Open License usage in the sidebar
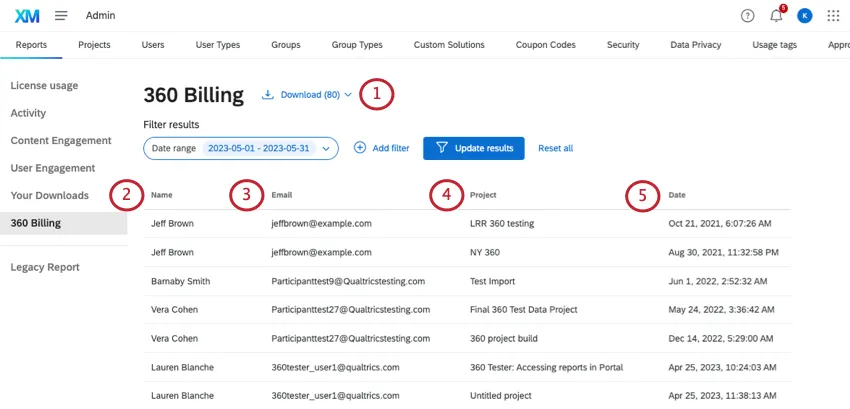850x409 pixels. pyautogui.click(x=44, y=86)
